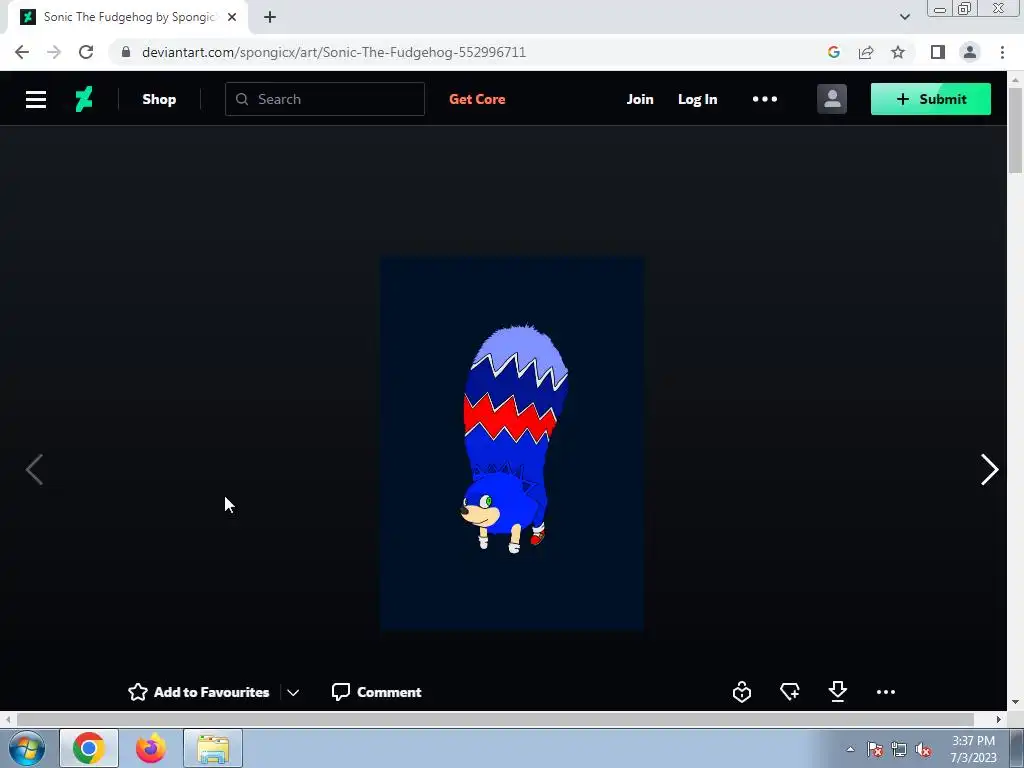Open File Explorer from the taskbar
The image size is (1024, 768).
click(x=213, y=748)
